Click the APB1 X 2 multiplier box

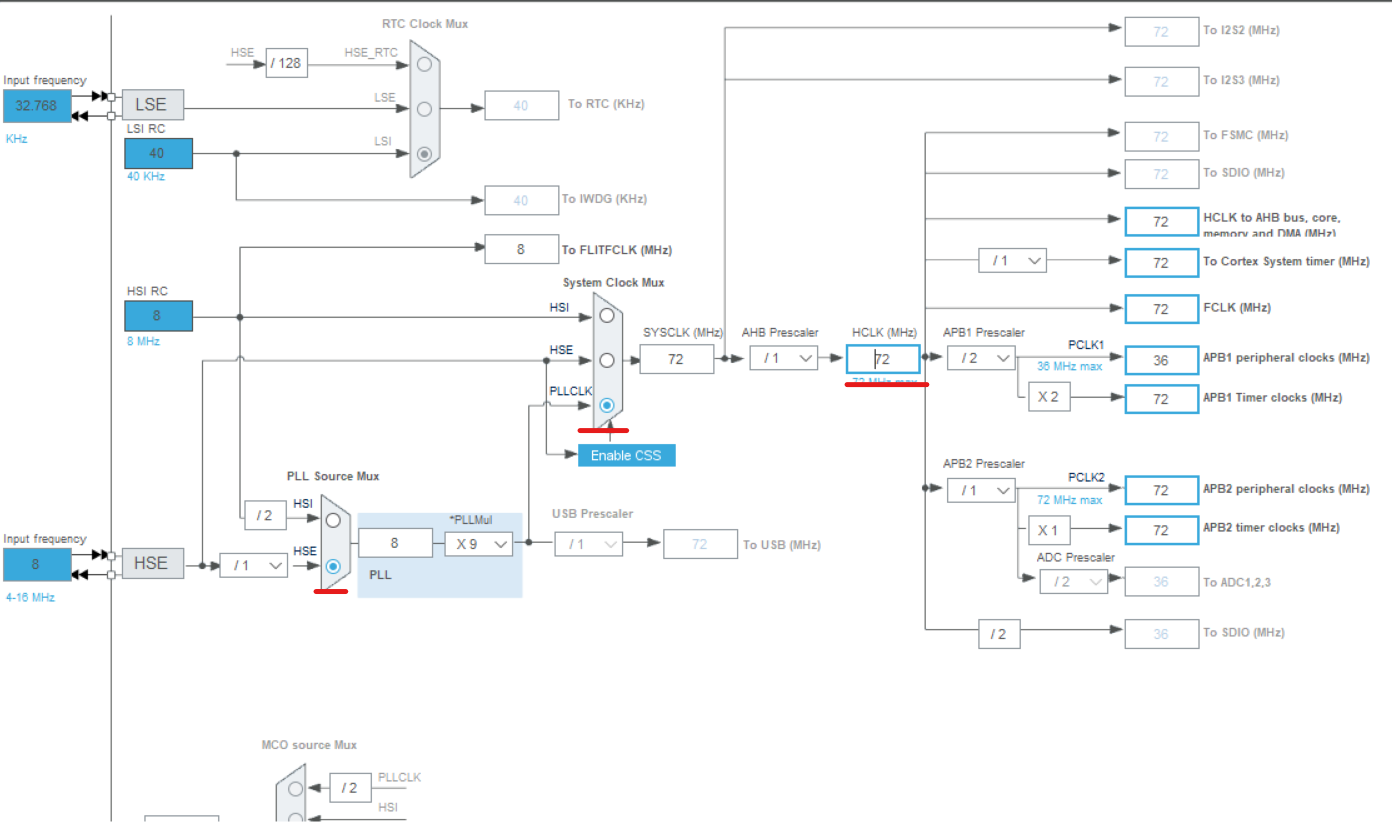pos(1049,398)
